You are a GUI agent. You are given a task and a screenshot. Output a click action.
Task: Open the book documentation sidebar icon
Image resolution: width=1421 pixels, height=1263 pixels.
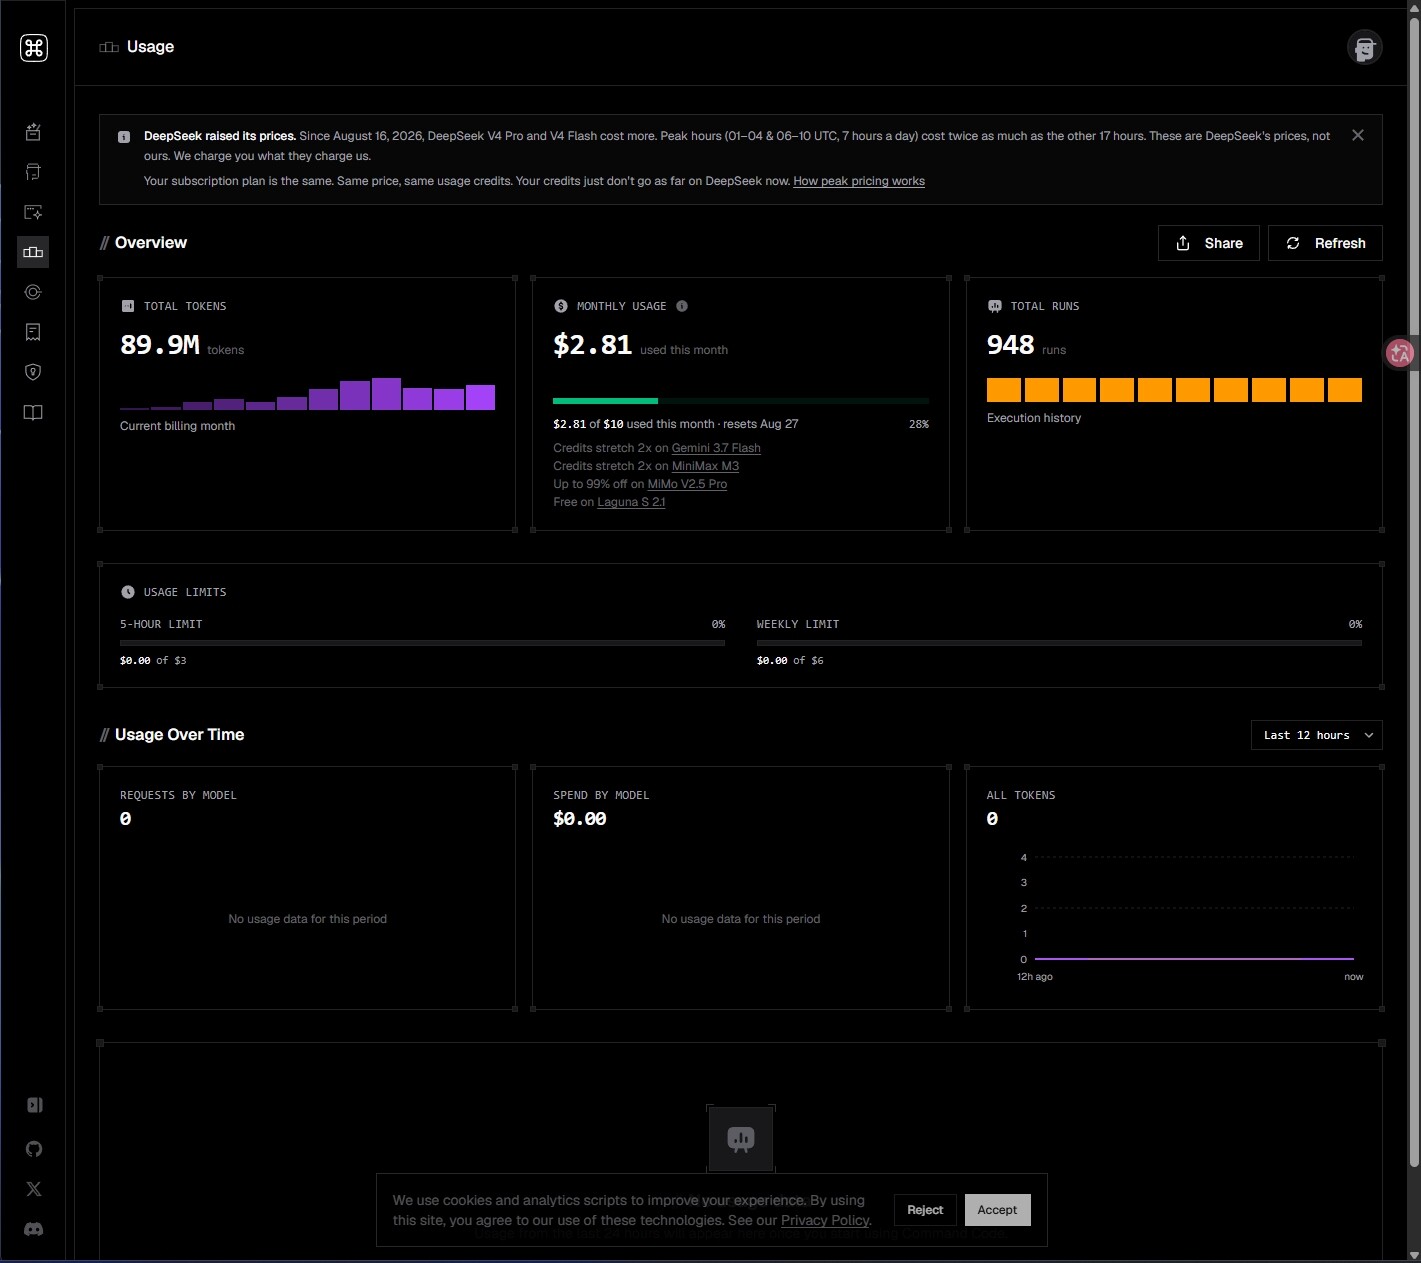[33, 412]
